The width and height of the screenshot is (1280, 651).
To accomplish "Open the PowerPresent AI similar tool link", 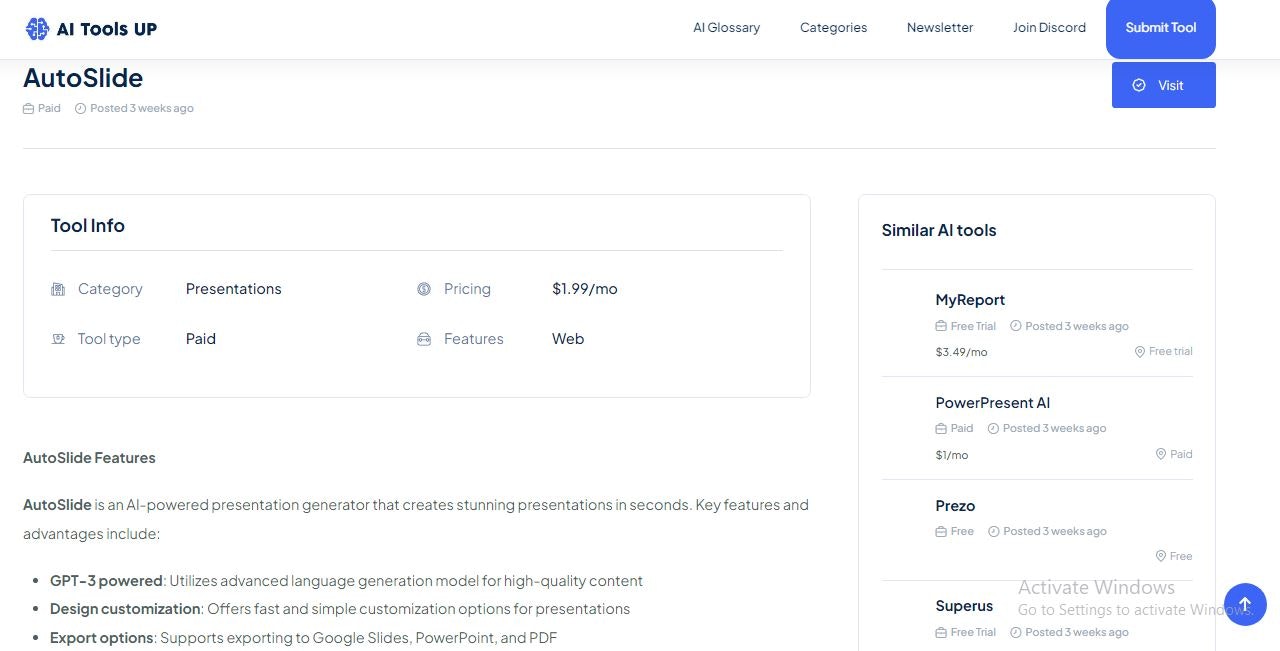I will click(993, 403).
